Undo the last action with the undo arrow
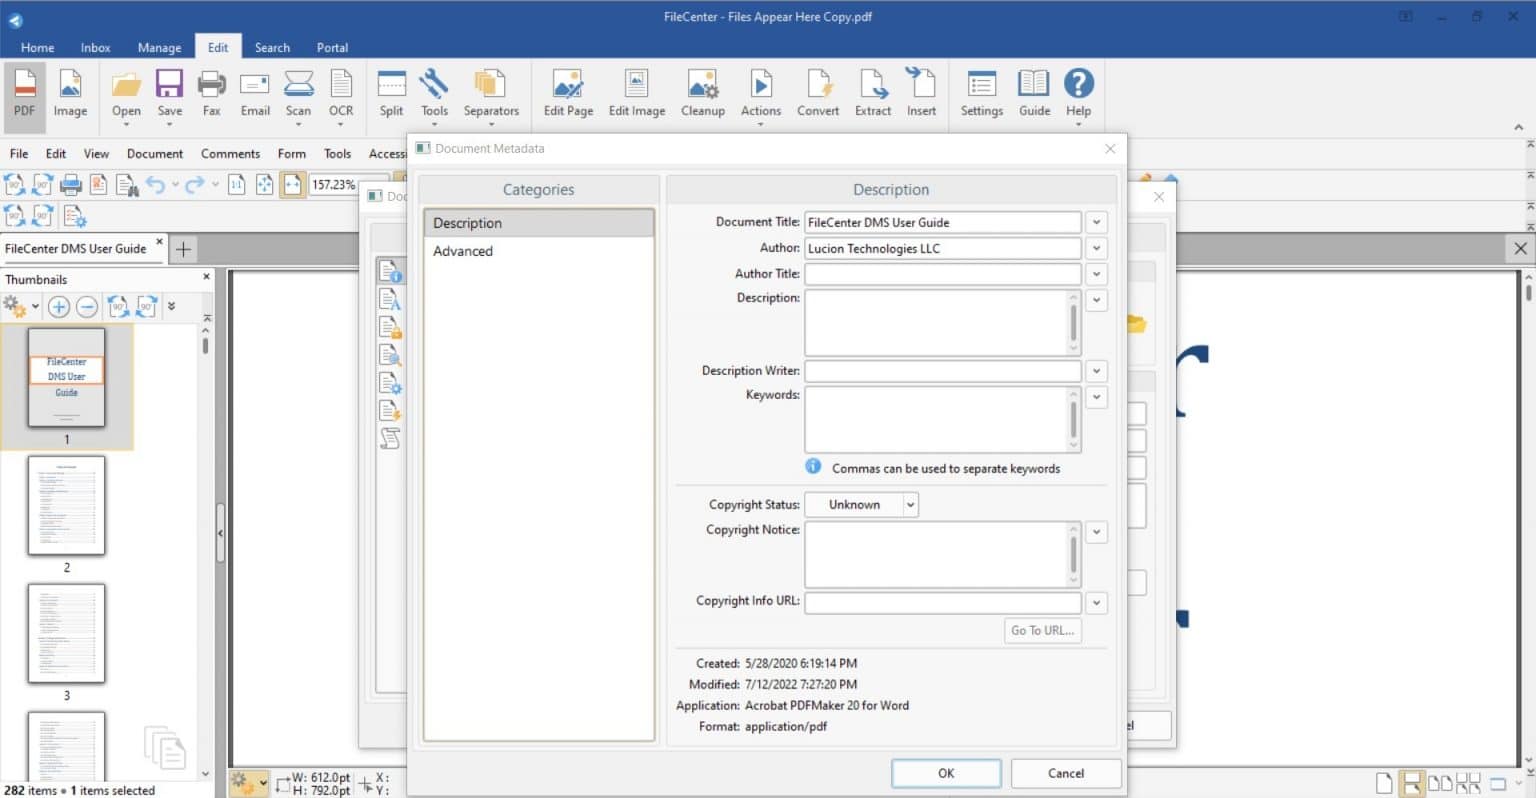The width and height of the screenshot is (1536, 798). click(157, 184)
